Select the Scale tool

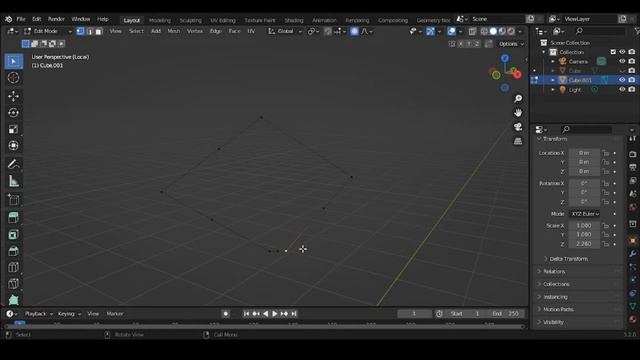pos(13,129)
